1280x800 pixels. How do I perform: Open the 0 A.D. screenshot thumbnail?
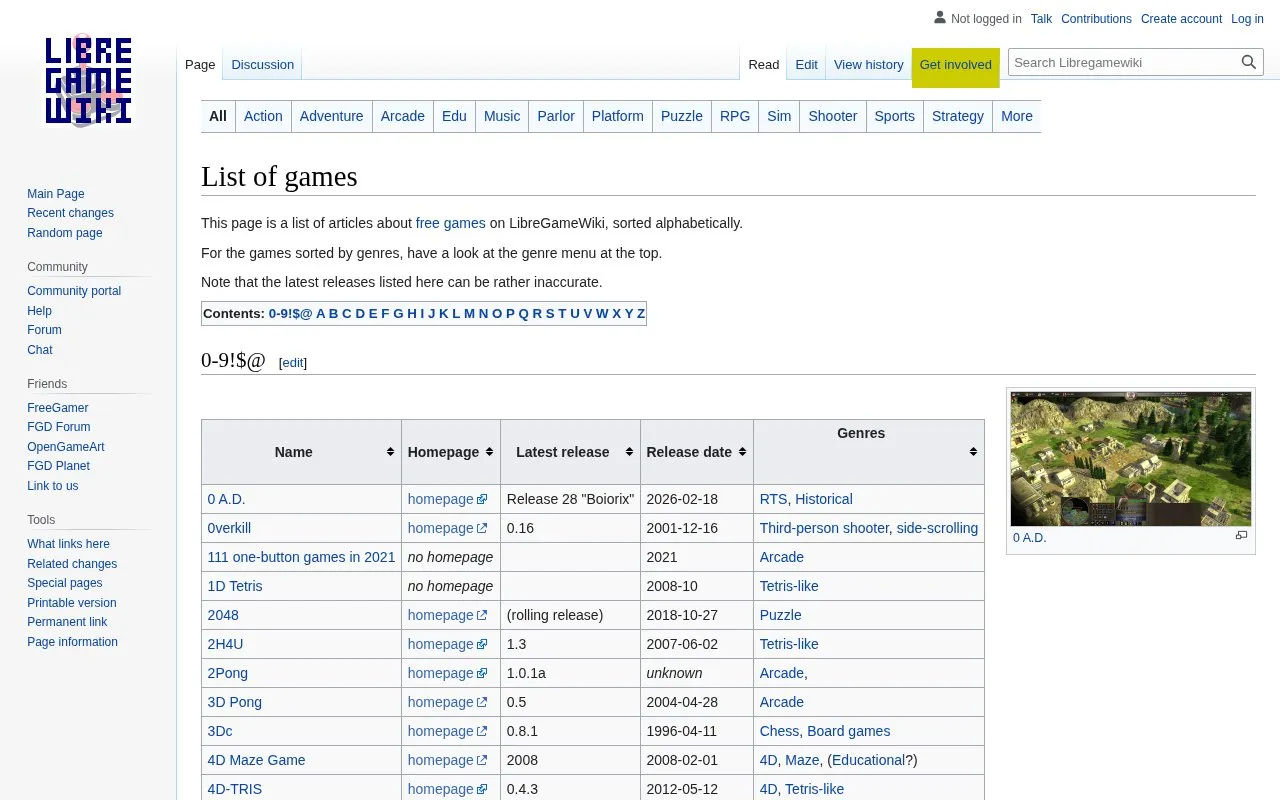pos(1131,459)
